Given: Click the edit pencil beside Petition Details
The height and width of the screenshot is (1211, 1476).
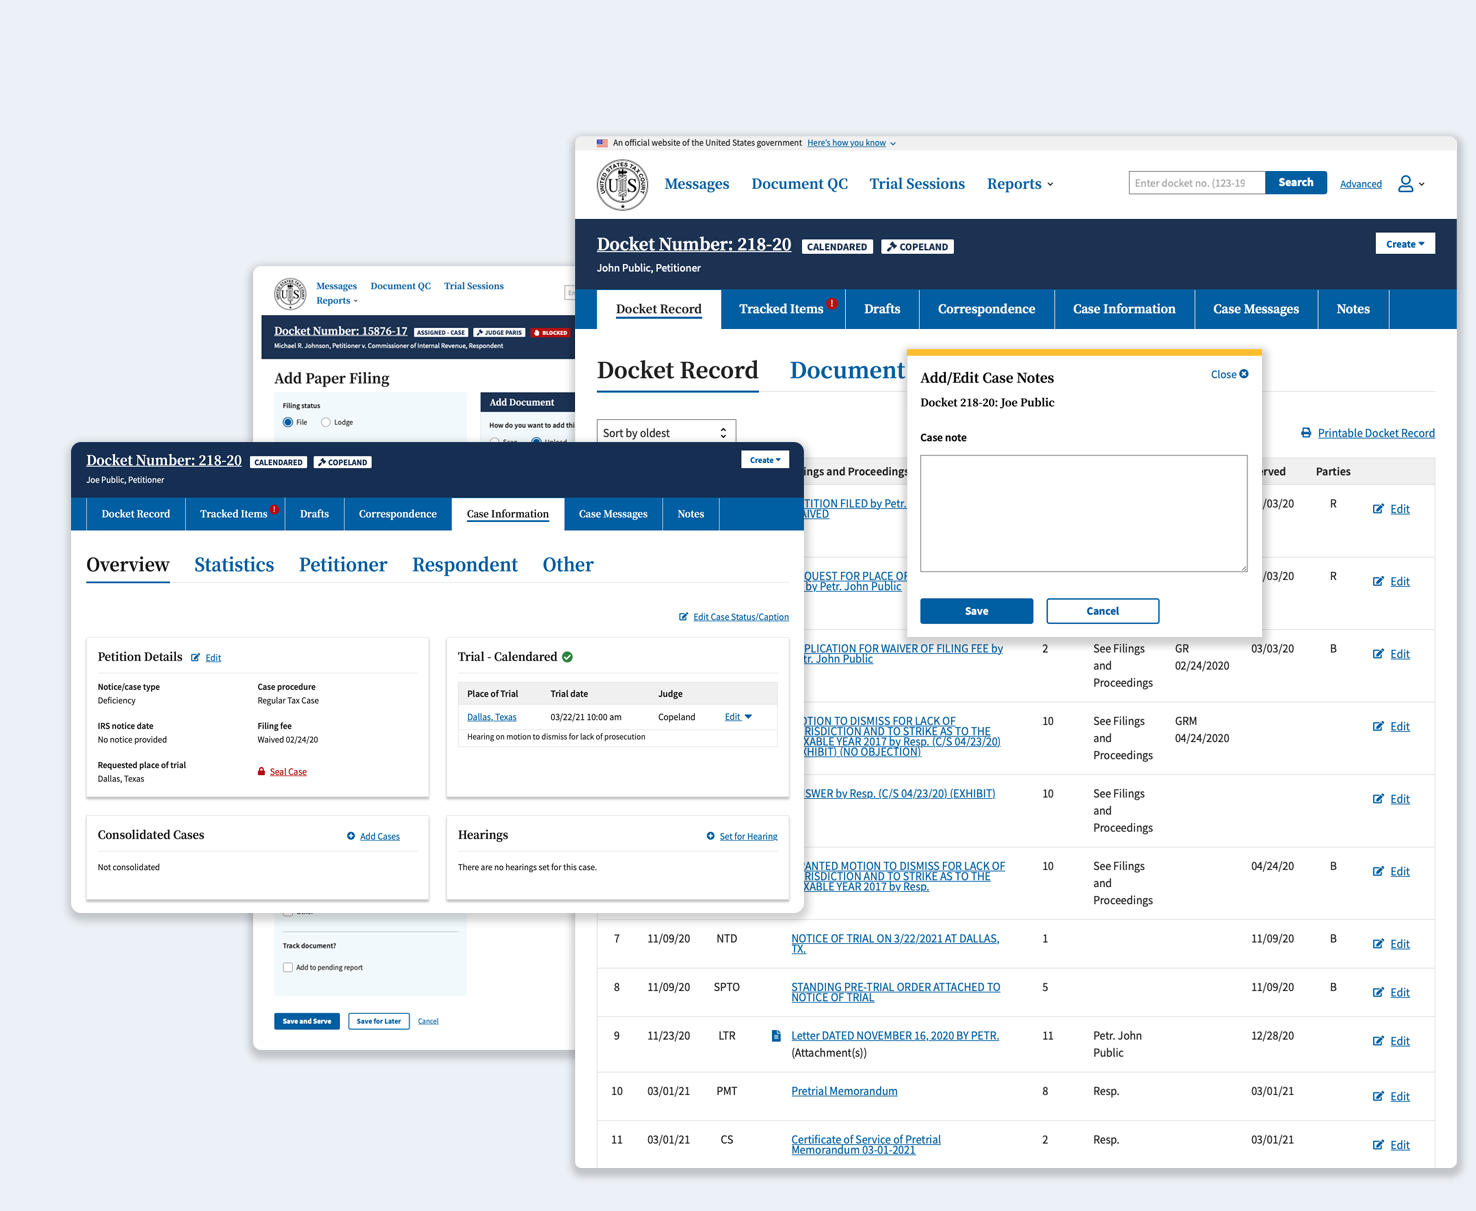Looking at the screenshot, I should 196,657.
